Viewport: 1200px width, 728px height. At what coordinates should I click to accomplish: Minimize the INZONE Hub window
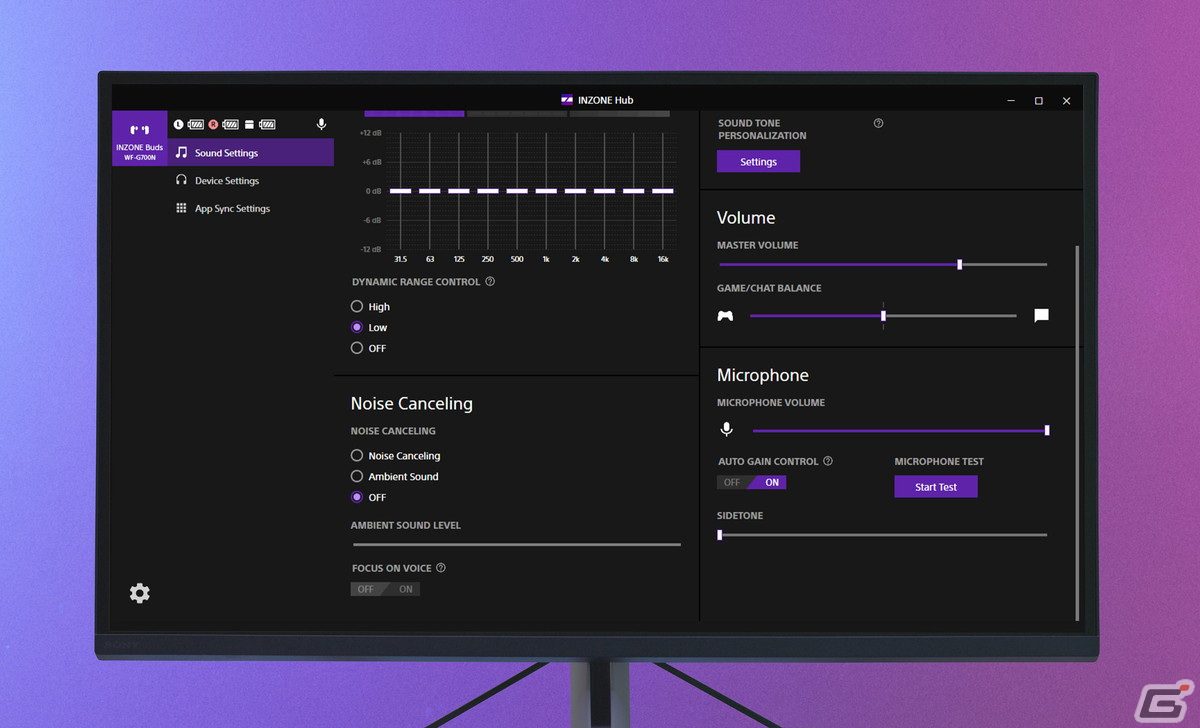point(1011,101)
